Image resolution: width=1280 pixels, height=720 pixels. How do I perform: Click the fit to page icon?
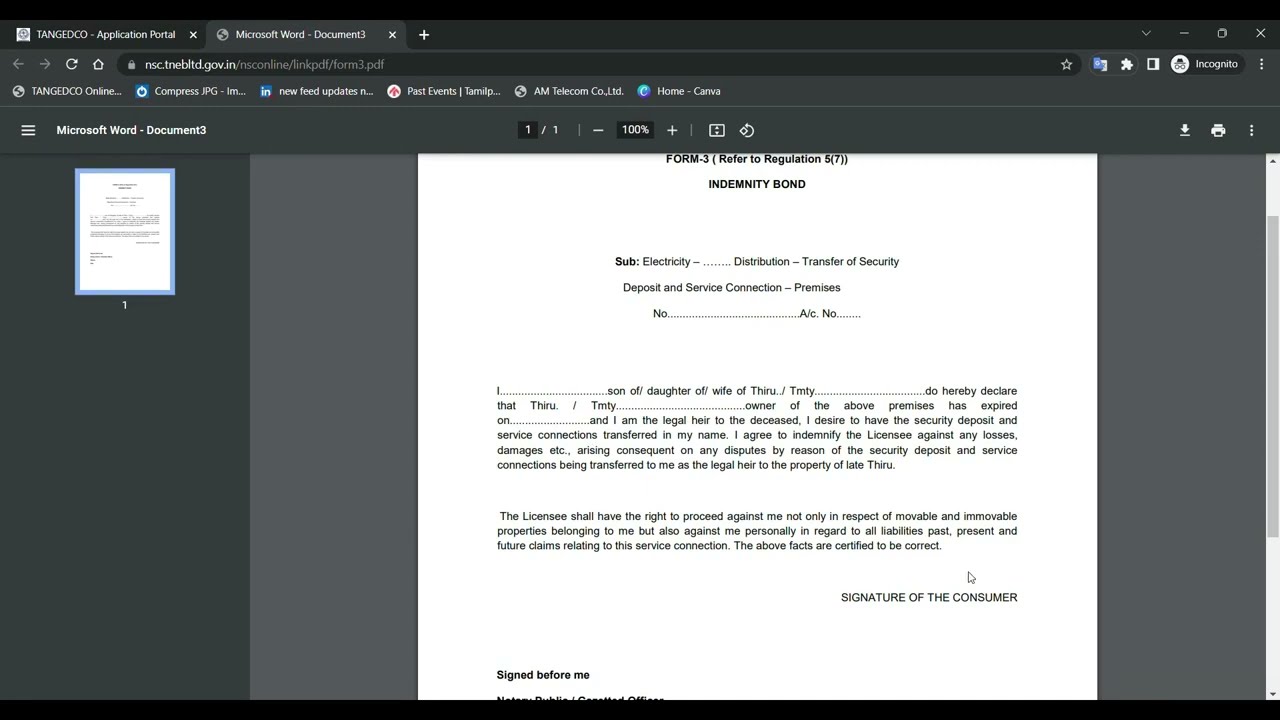point(717,130)
